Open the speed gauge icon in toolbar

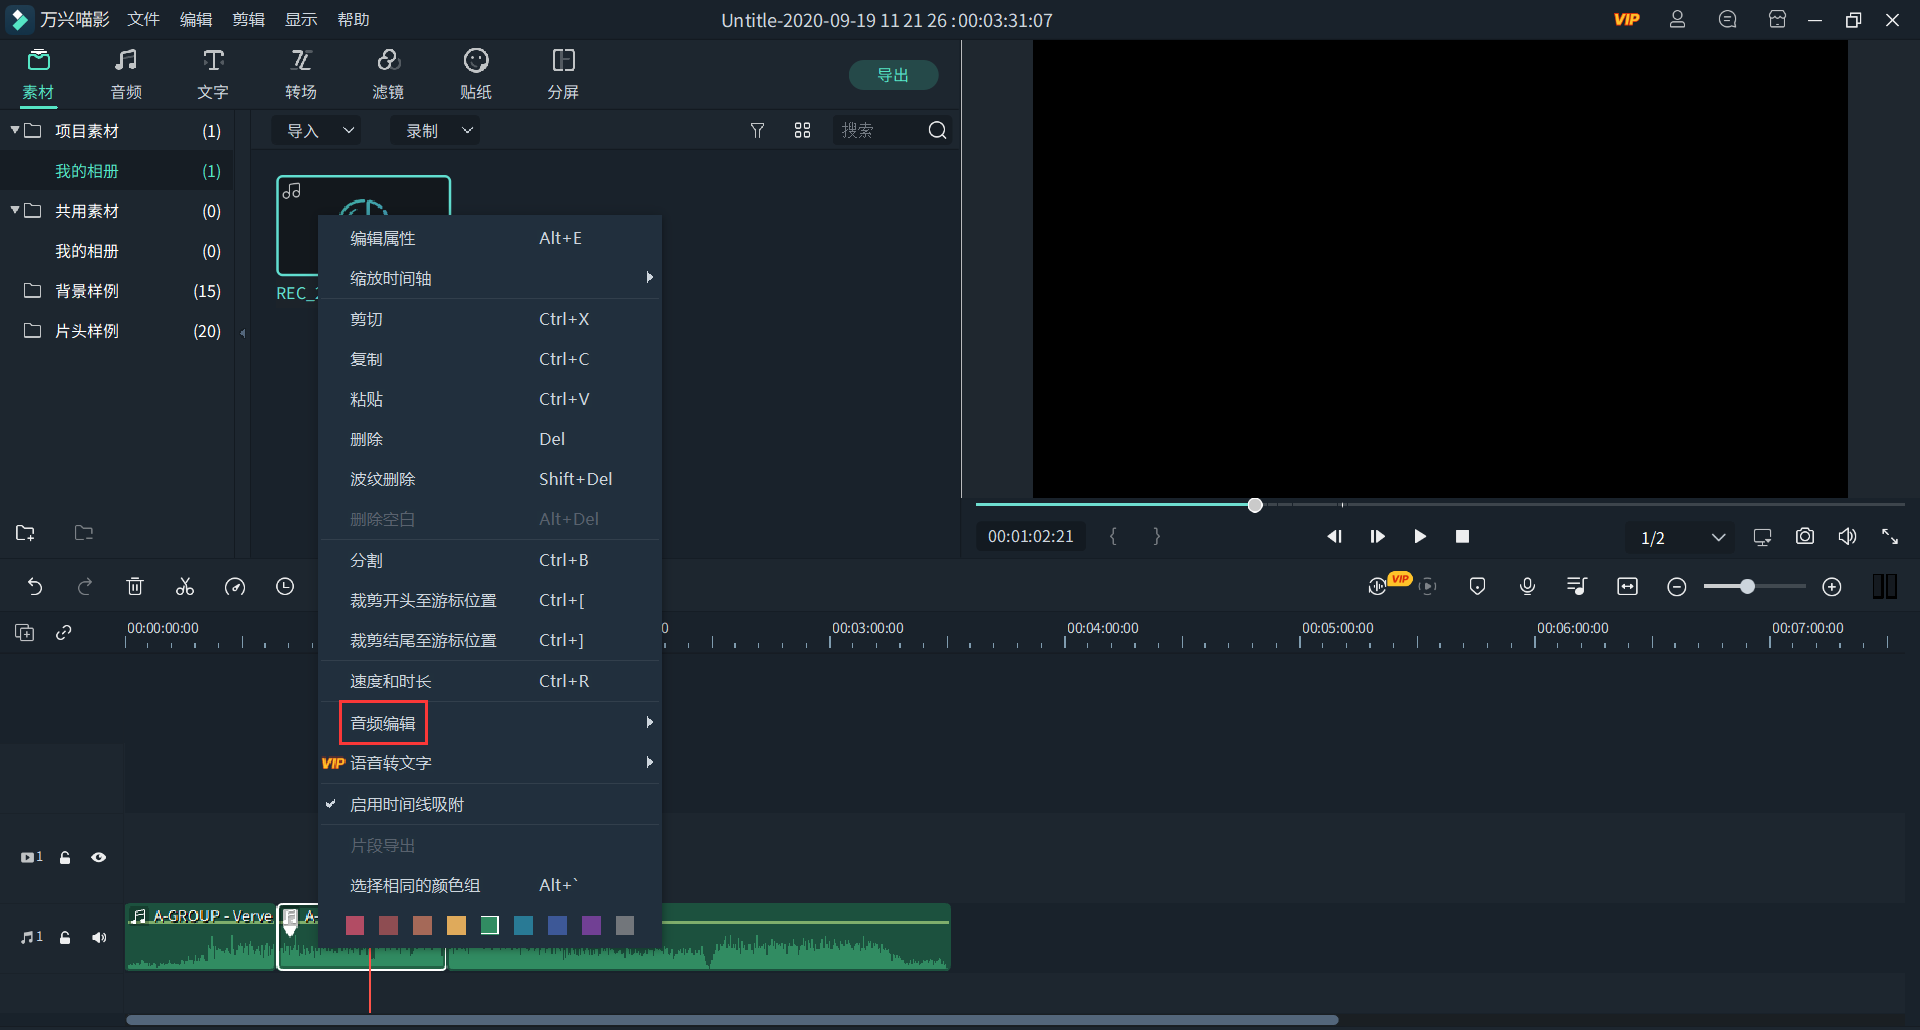pos(235,587)
